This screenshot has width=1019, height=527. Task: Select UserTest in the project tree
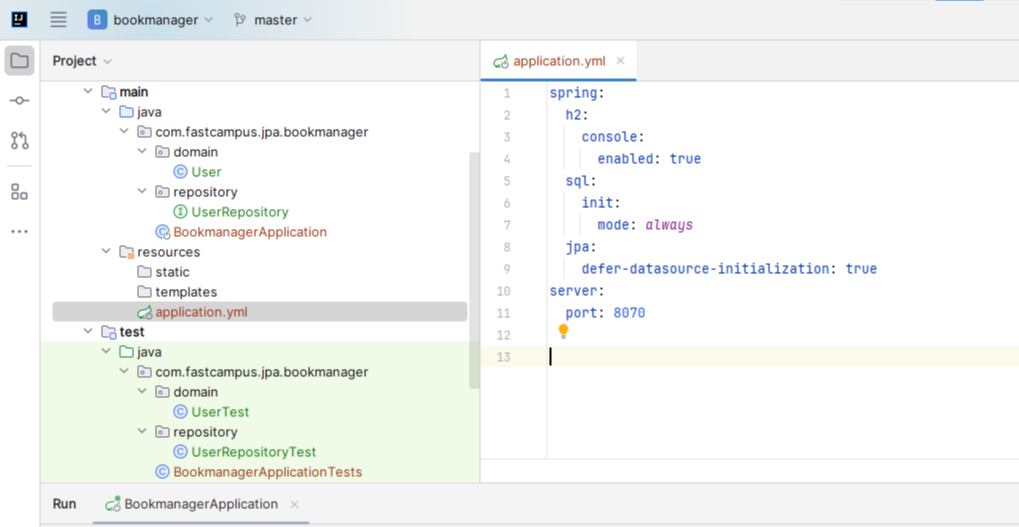click(x=220, y=412)
